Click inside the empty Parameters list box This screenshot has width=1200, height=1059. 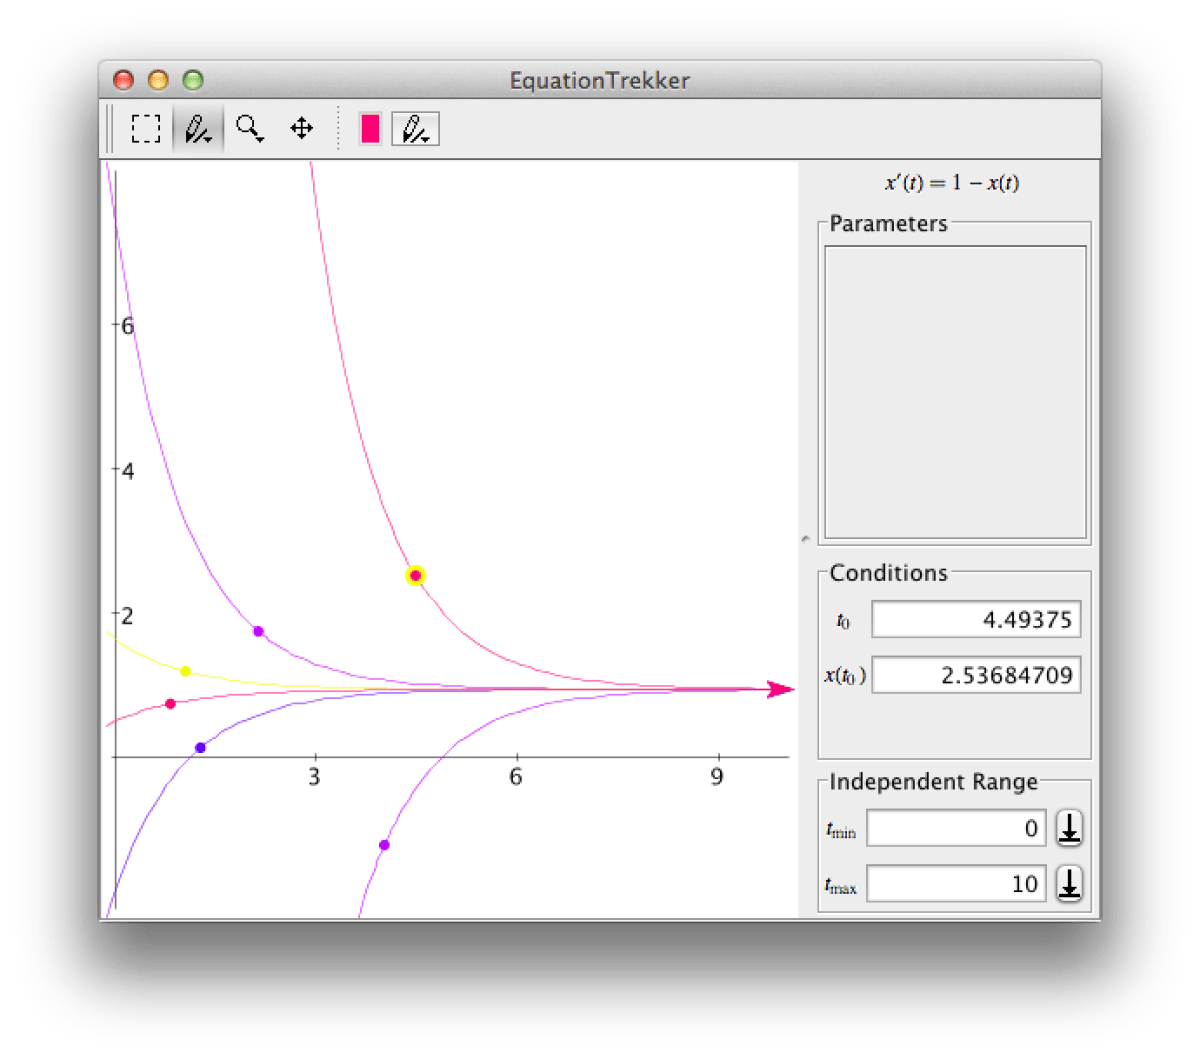pyautogui.click(x=955, y=392)
